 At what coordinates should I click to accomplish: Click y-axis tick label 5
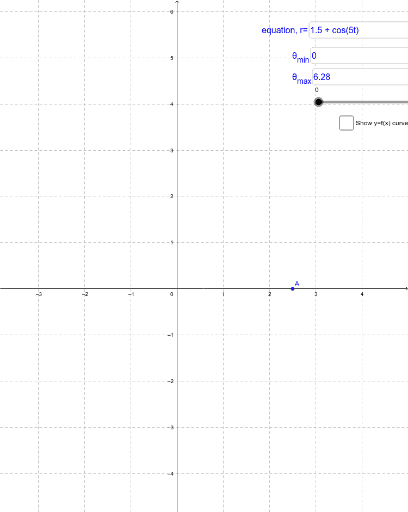click(x=172, y=58)
